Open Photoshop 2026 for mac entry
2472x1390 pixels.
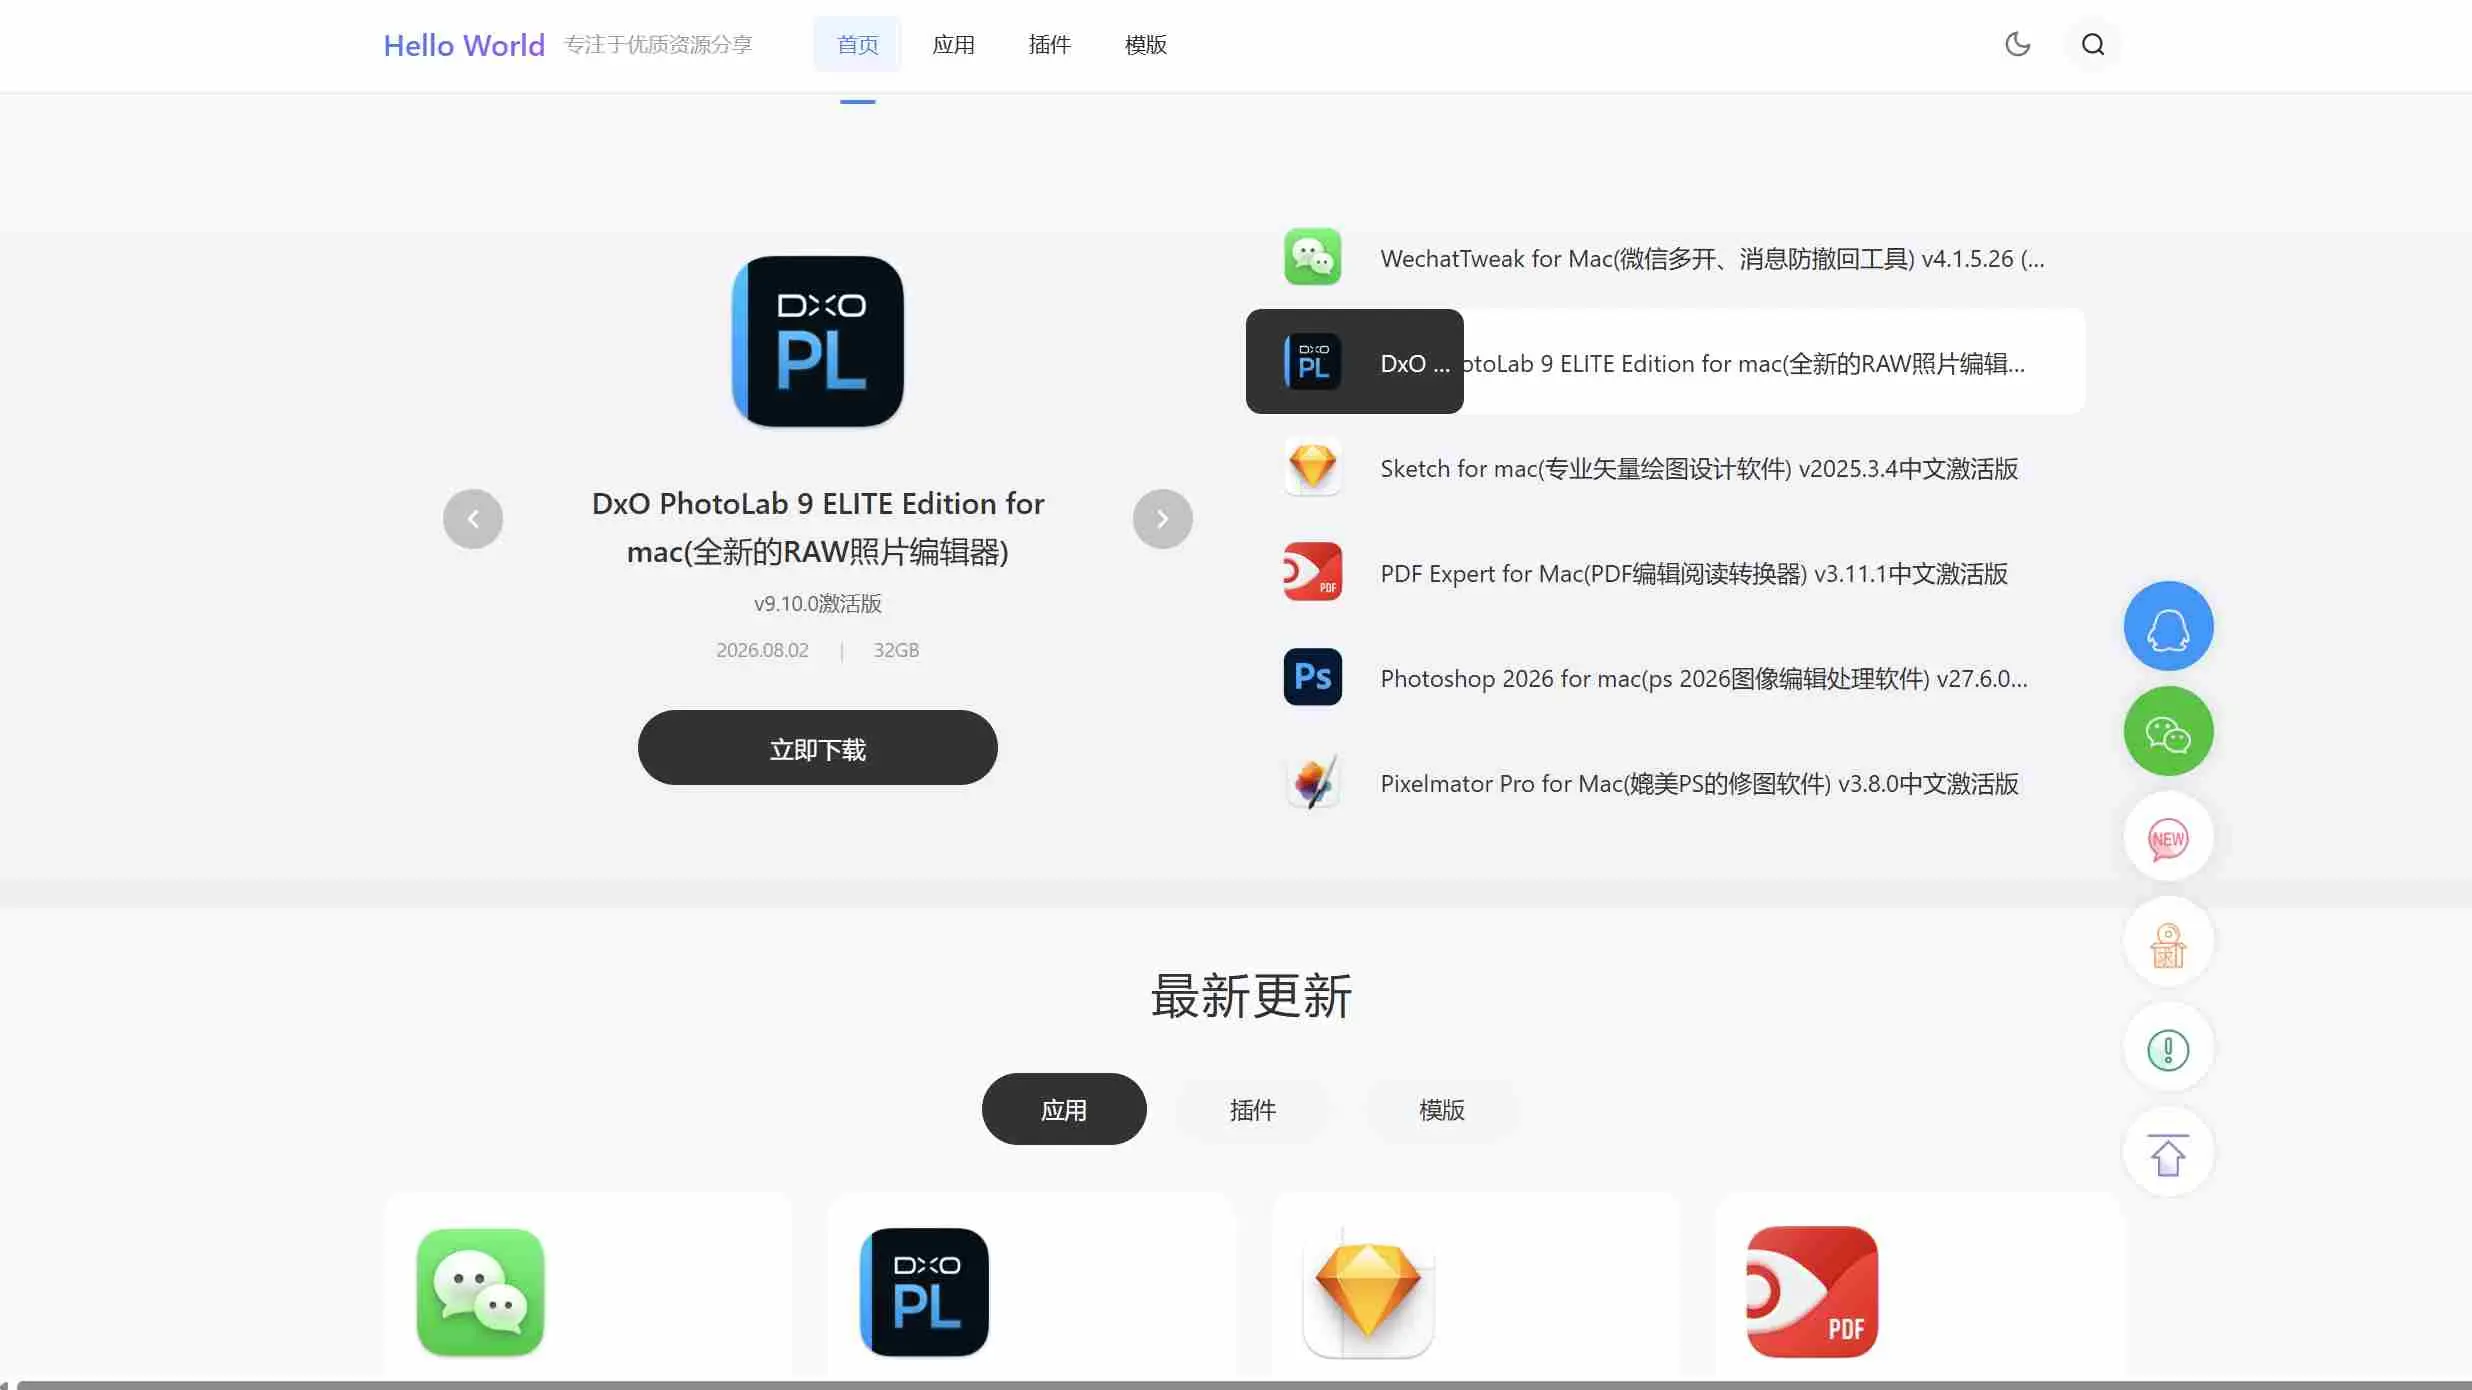1666,678
